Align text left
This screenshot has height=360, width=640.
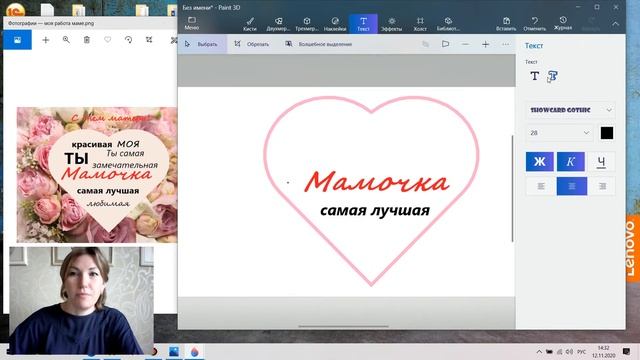coord(541,186)
